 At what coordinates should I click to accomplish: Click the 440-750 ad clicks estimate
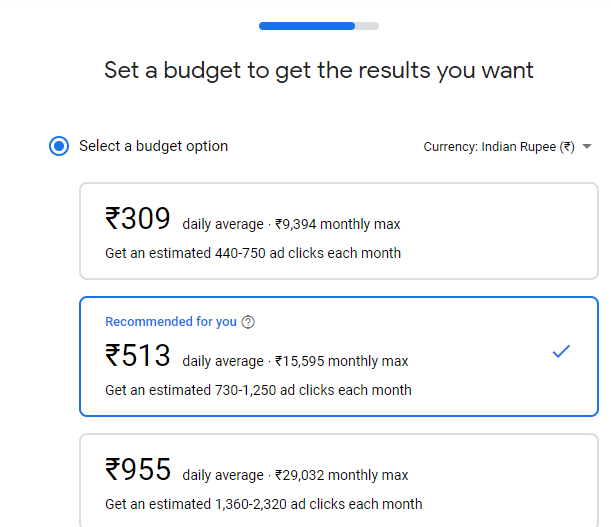tap(253, 253)
